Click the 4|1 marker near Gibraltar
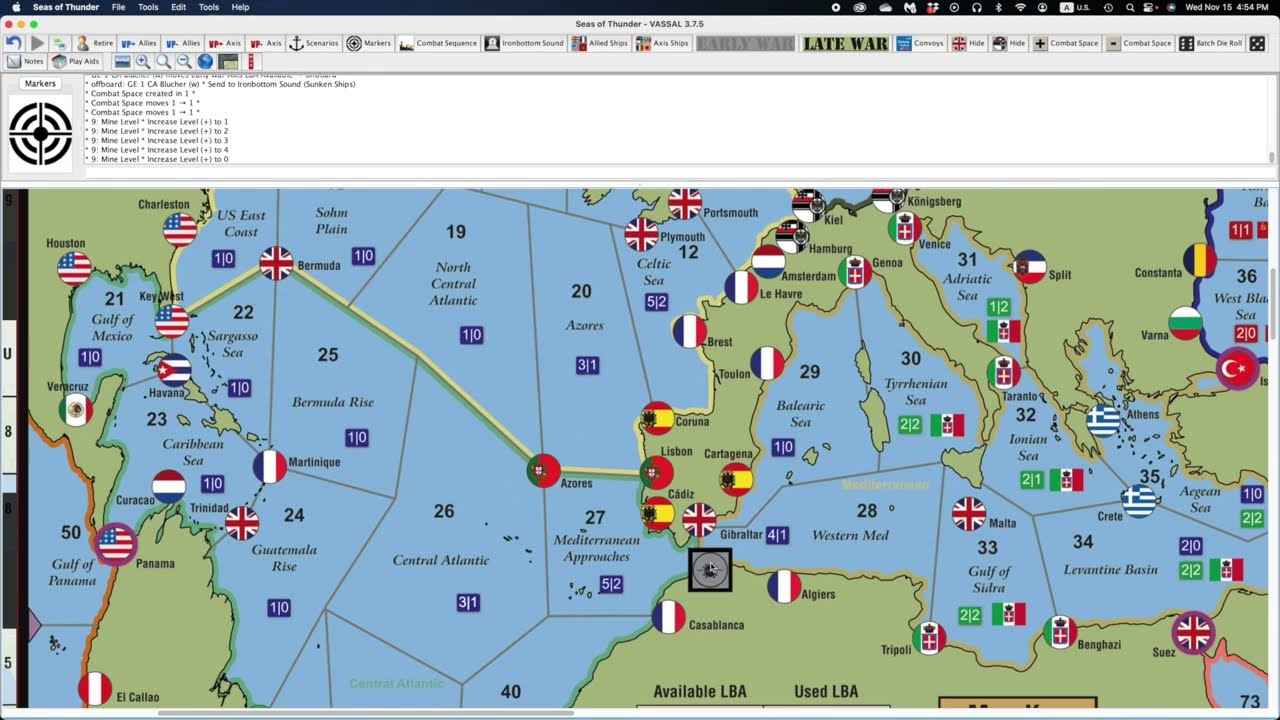 click(x=777, y=536)
